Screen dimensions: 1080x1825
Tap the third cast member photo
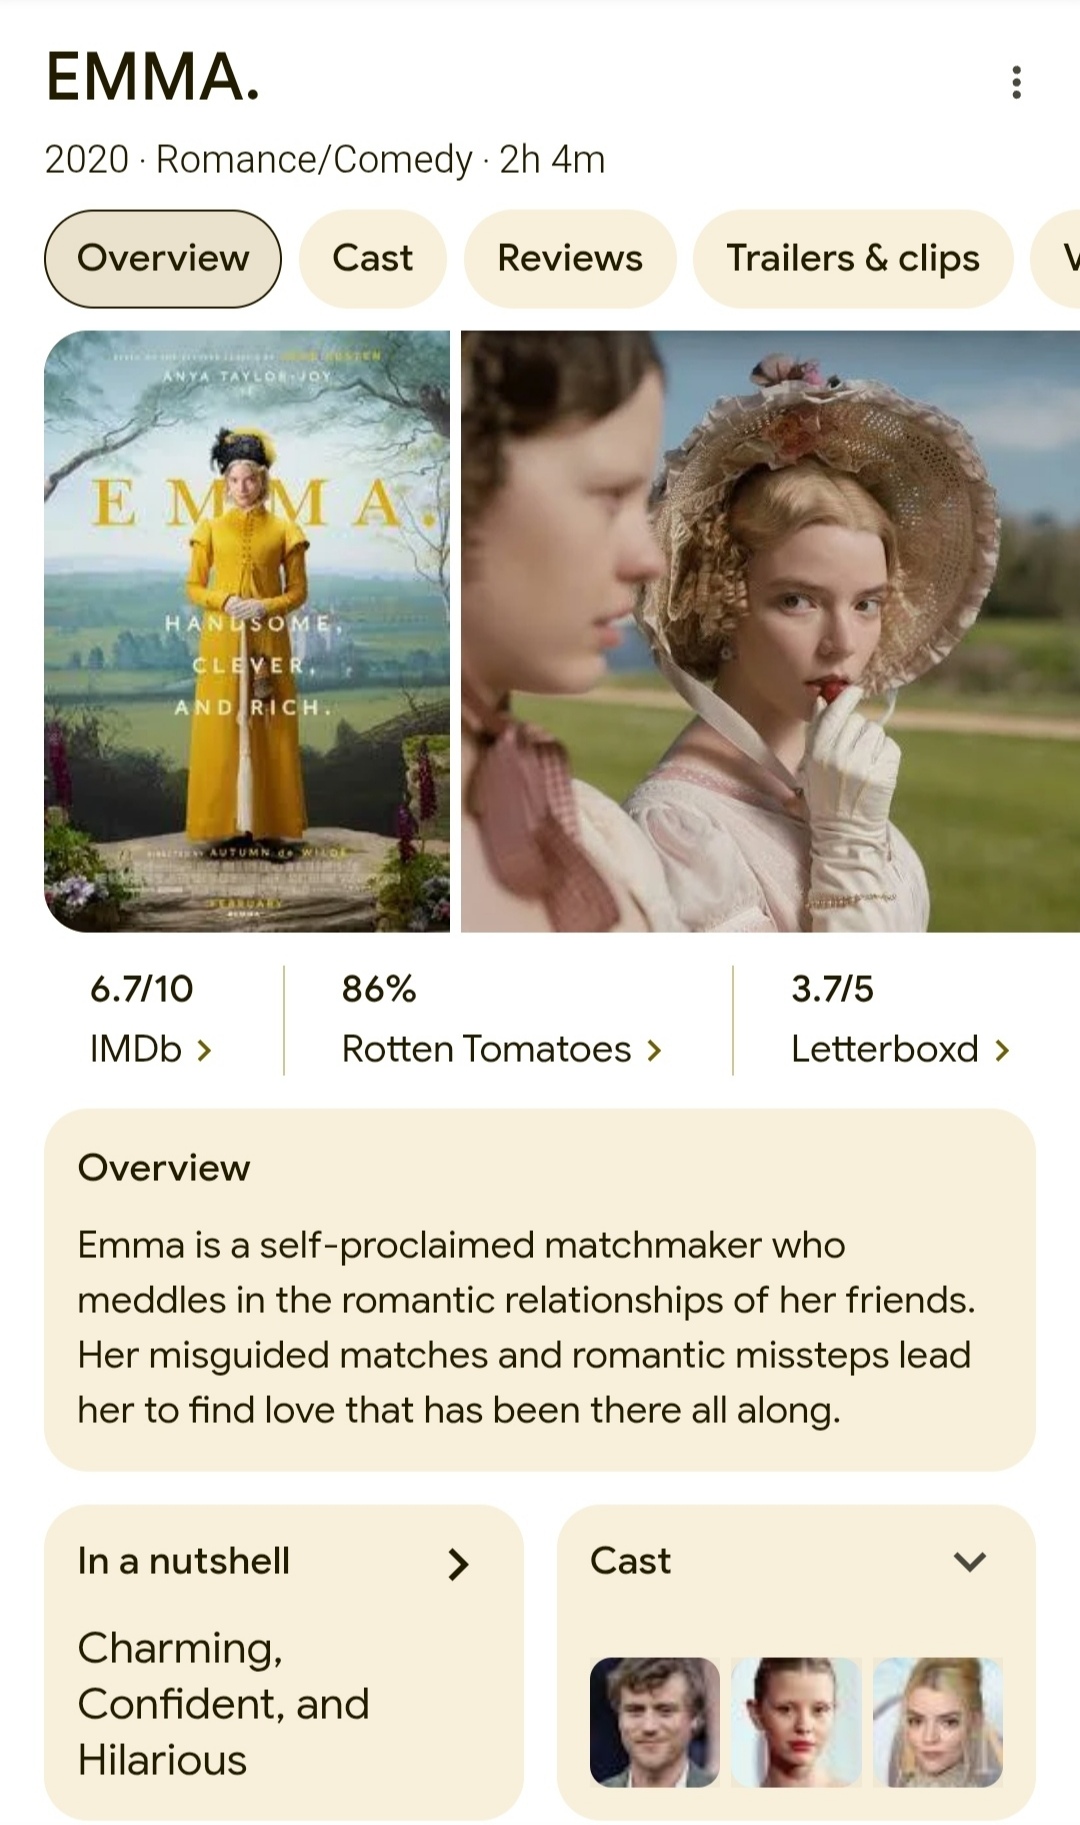point(938,1722)
